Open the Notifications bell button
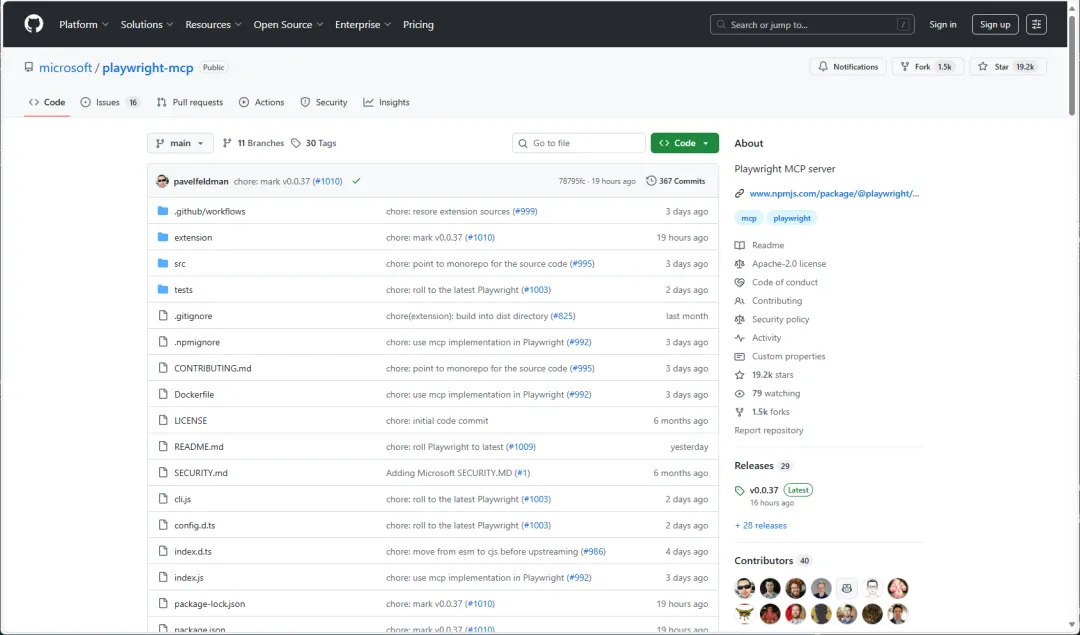This screenshot has height=635, width=1080. tap(847, 67)
